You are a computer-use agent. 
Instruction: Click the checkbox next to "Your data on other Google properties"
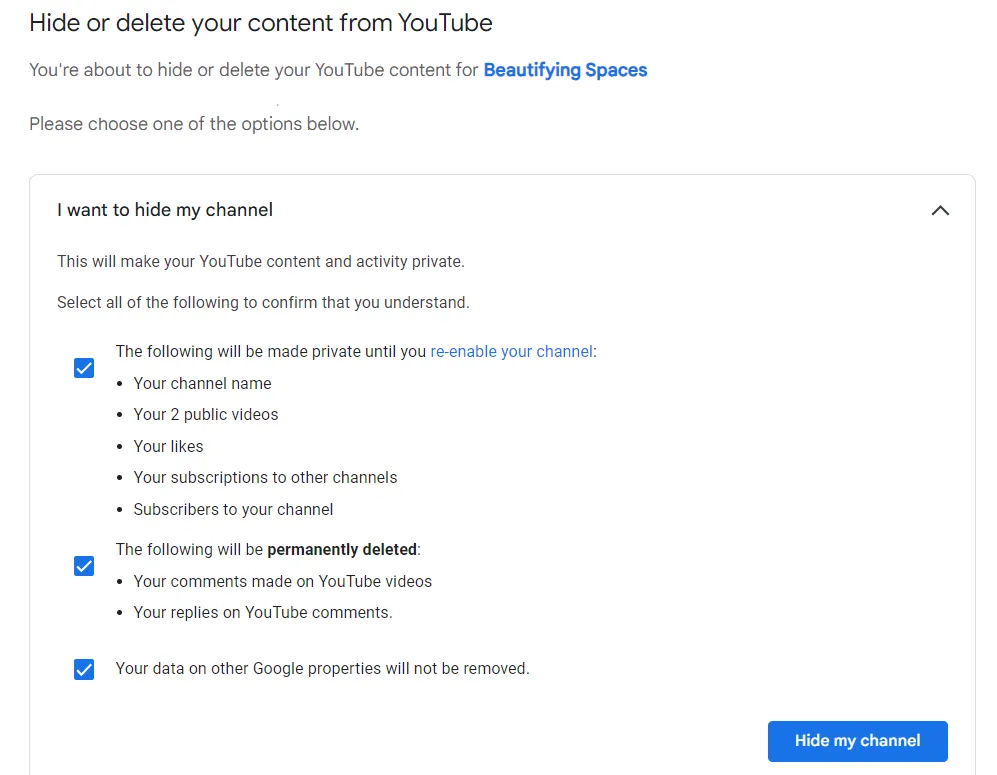point(84,669)
